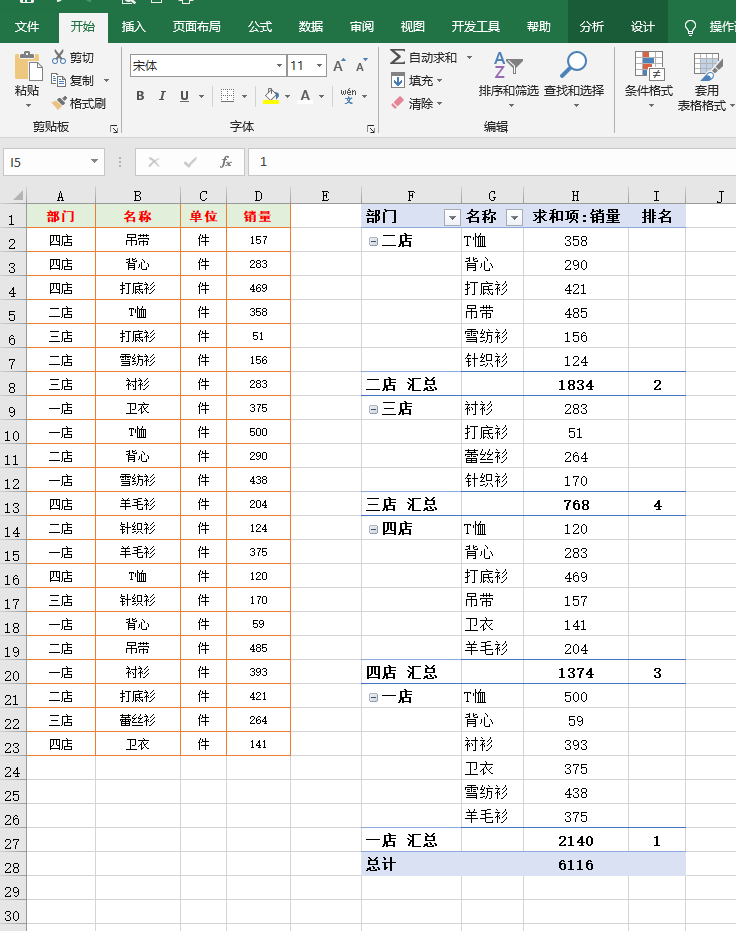The image size is (736, 931).
Task: Click the increase font size icon
Action: pos(339,65)
